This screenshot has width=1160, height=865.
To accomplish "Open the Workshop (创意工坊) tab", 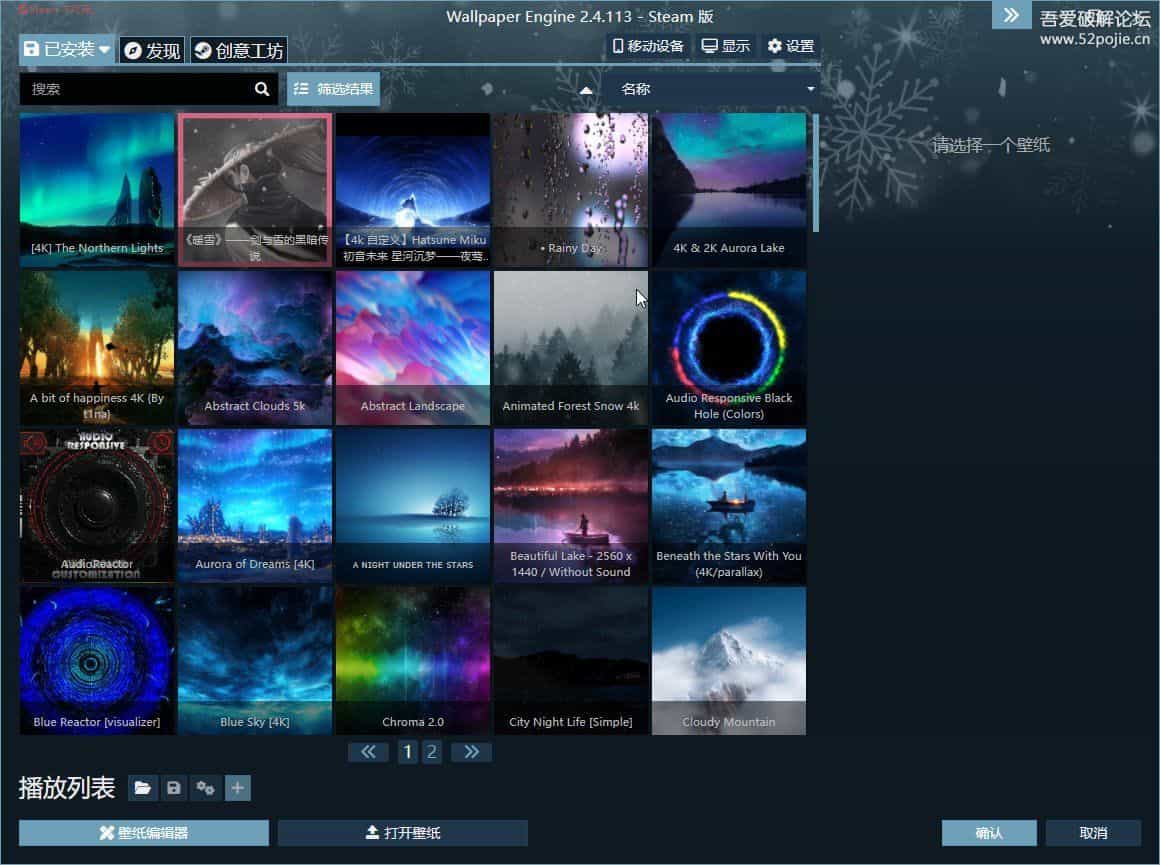I will point(238,50).
